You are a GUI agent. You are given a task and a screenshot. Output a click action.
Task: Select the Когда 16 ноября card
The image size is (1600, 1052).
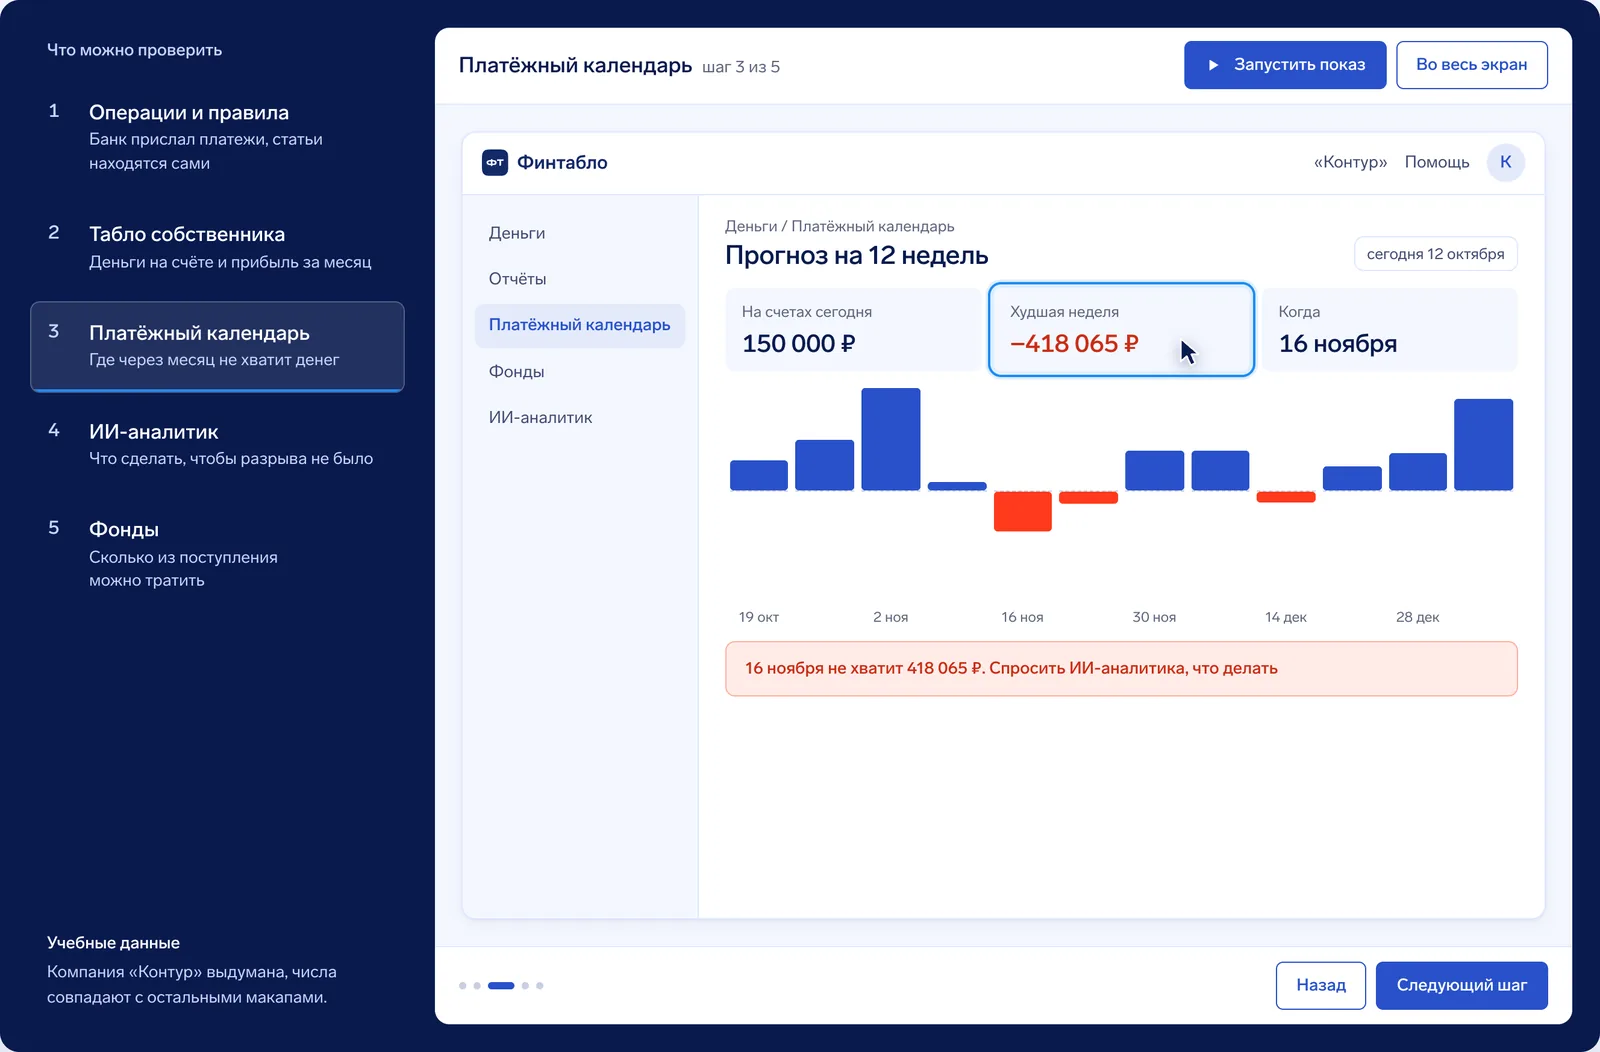1390,330
